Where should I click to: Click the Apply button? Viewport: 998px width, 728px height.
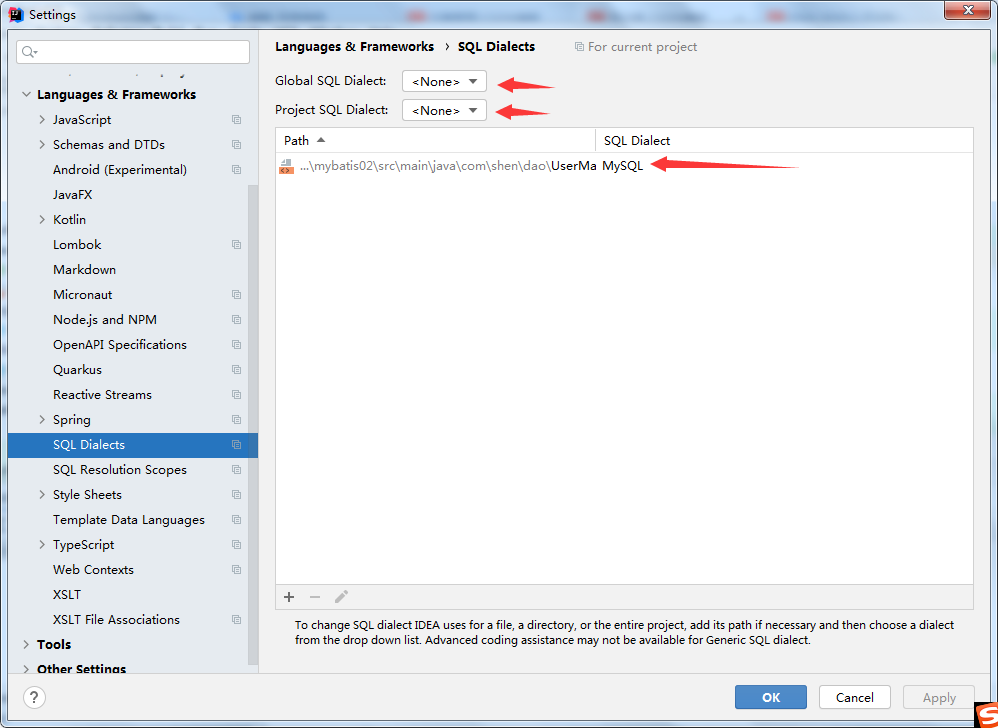coord(939,697)
